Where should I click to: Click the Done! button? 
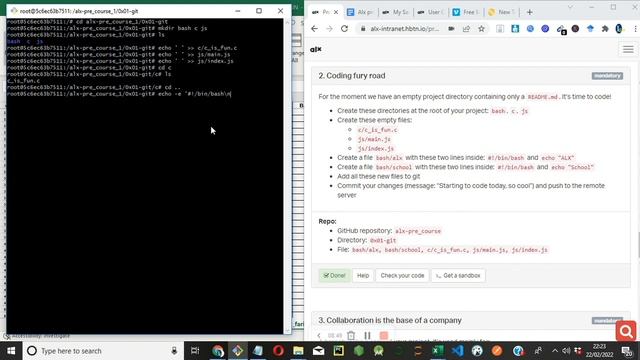coord(334,276)
